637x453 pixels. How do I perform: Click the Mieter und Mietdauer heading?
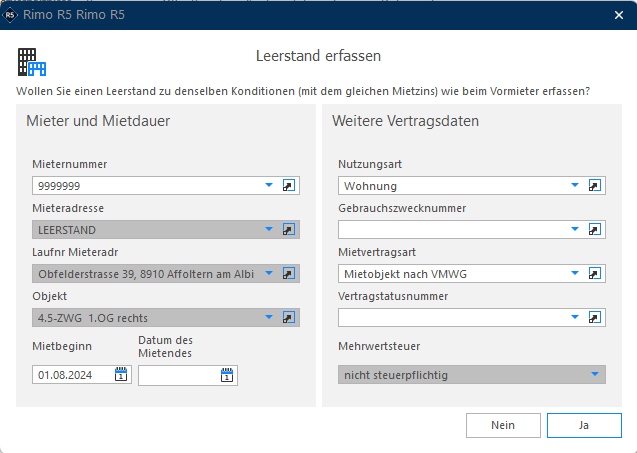point(98,121)
